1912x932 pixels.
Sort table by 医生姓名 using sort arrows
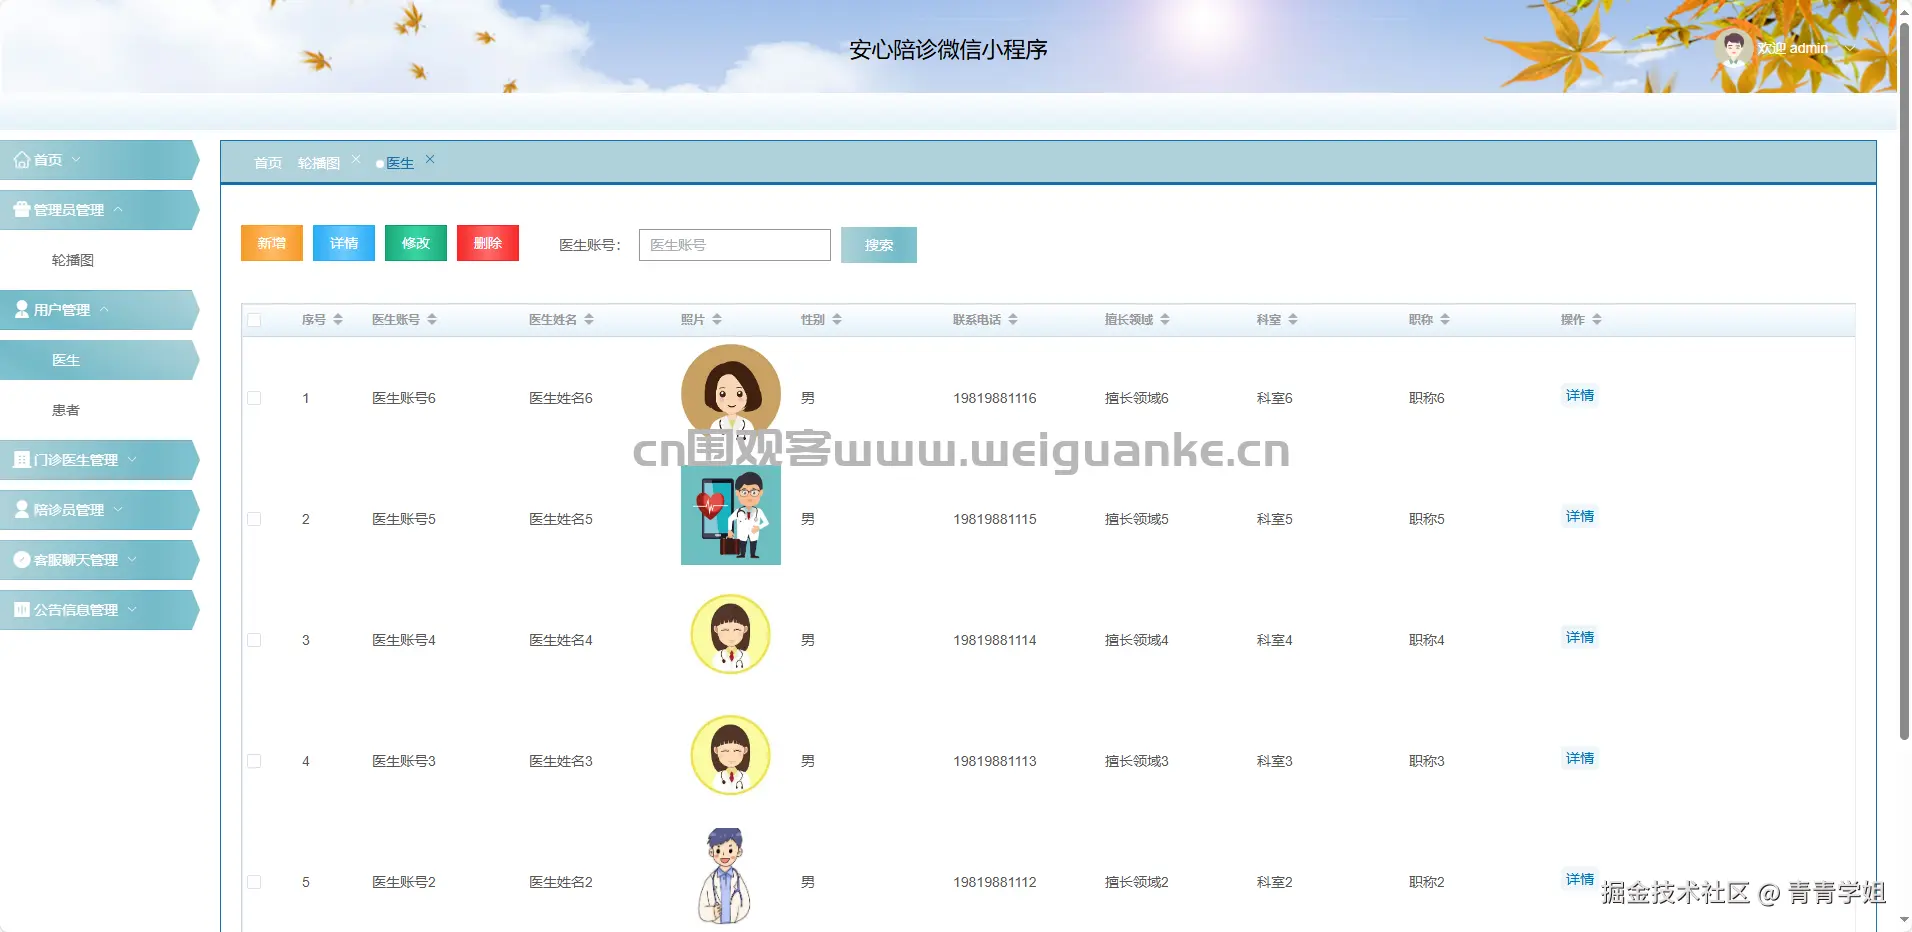pos(590,319)
